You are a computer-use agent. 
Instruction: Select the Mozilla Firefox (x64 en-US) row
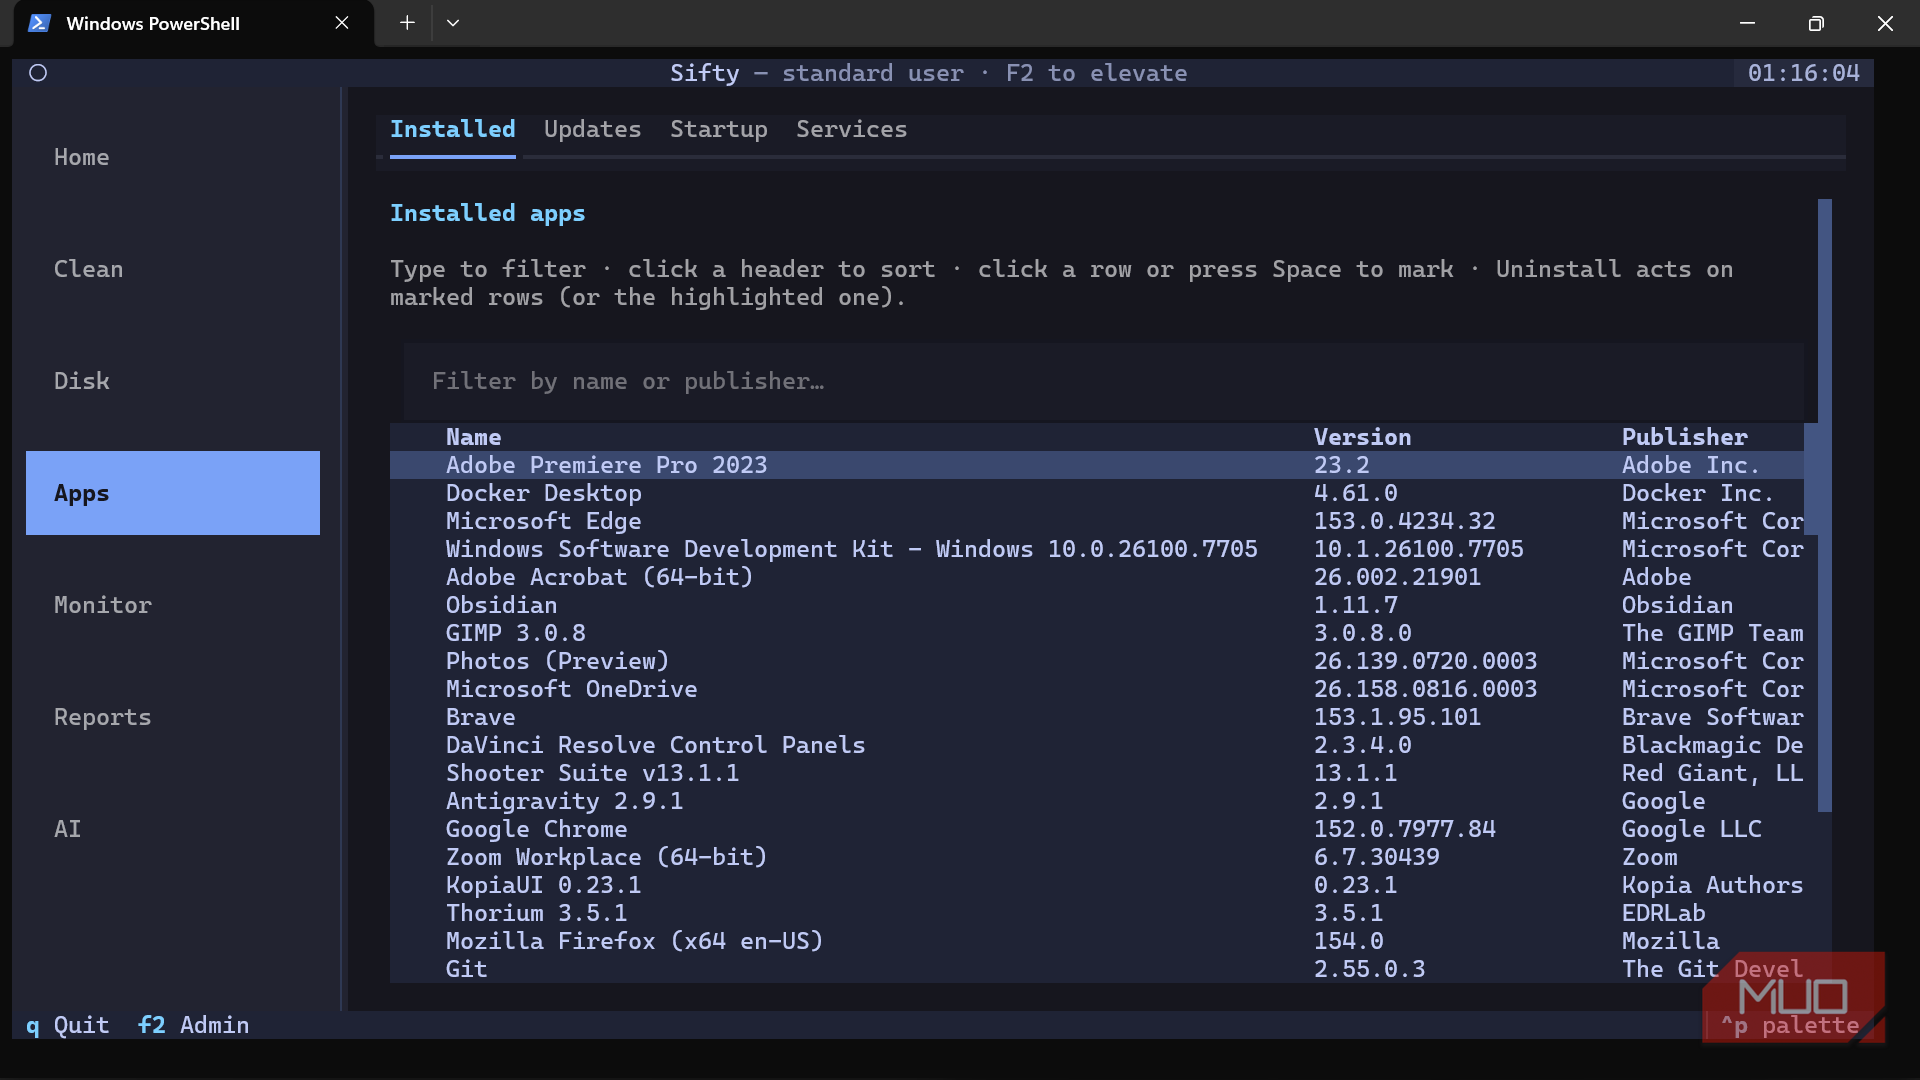point(1097,941)
